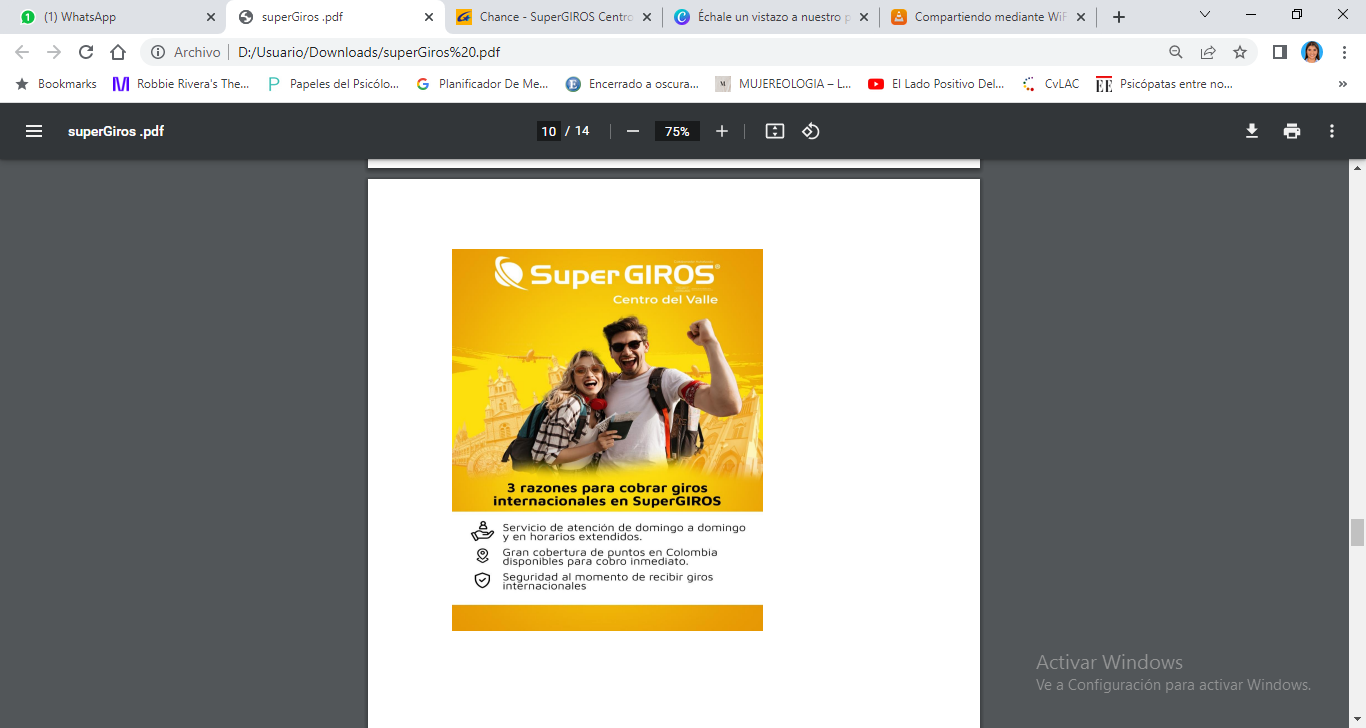
Task: Close the superGiros .pdf tab
Action: point(429,17)
